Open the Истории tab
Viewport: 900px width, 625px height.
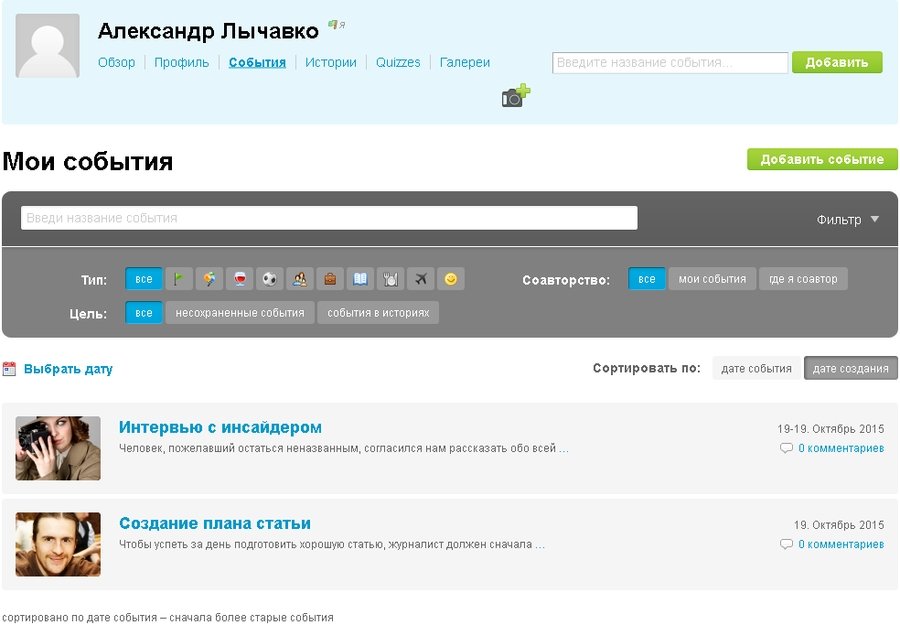click(331, 62)
